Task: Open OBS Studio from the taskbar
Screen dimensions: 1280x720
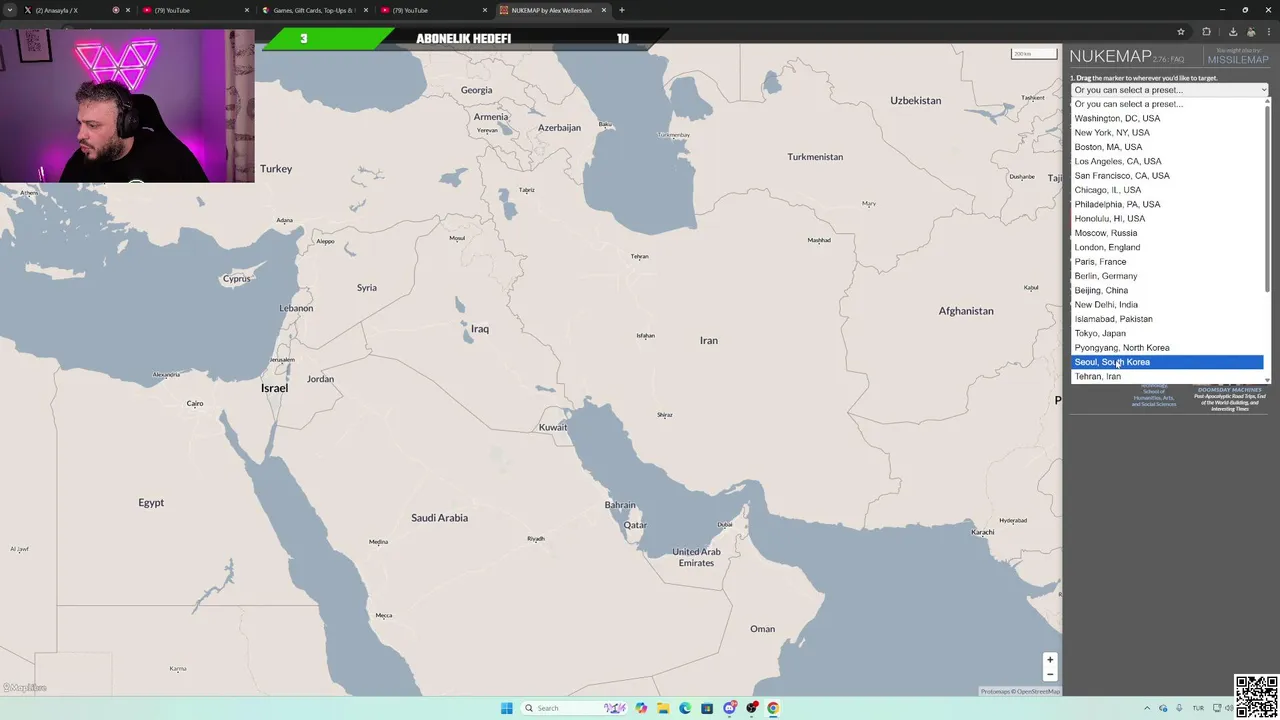Action: click(x=752, y=708)
